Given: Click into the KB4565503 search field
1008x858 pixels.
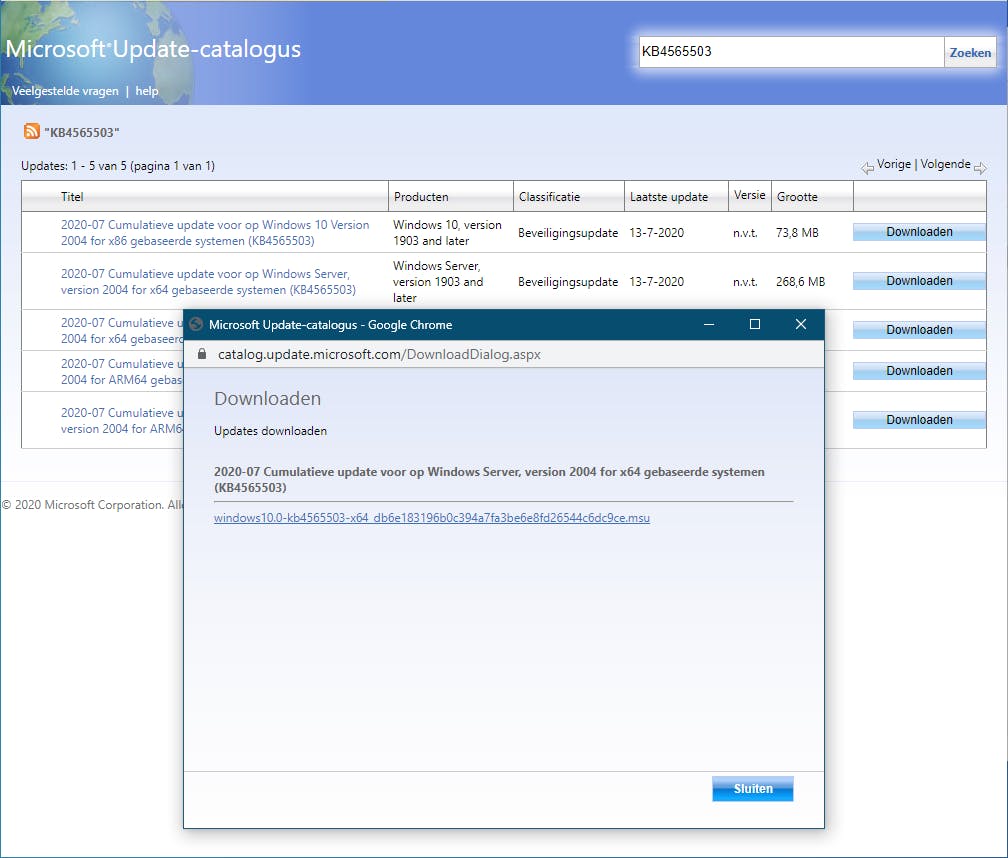Looking at the screenshot, I should pyautogui.click(x=791, y=52).
